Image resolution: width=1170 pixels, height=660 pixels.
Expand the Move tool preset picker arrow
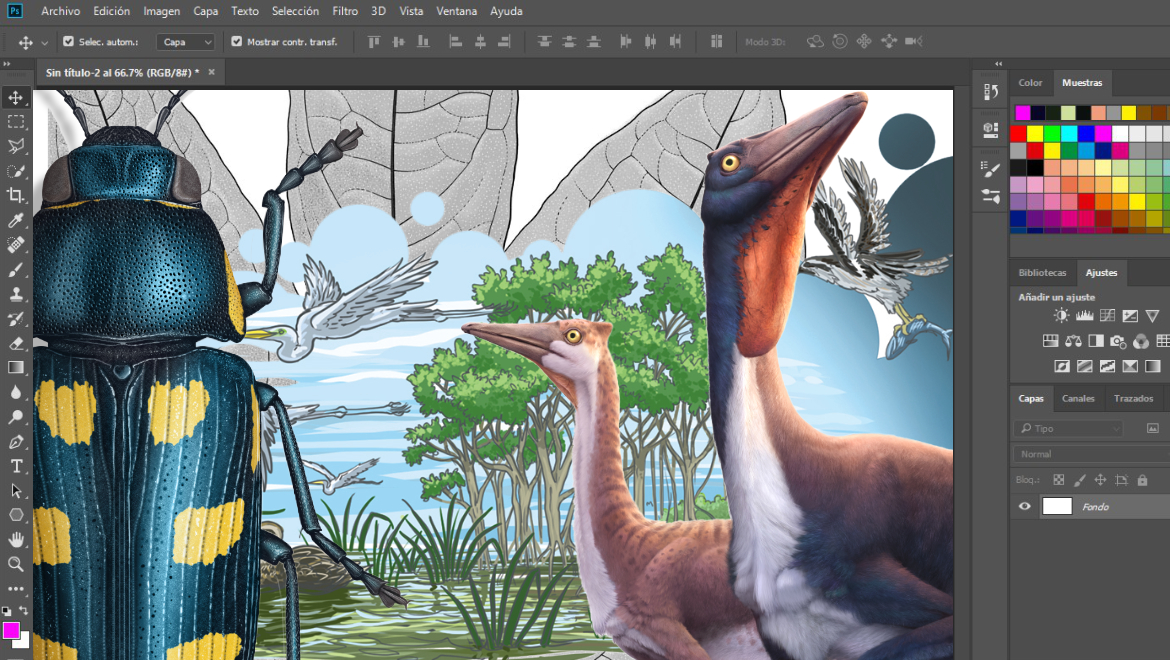(44, 43)
